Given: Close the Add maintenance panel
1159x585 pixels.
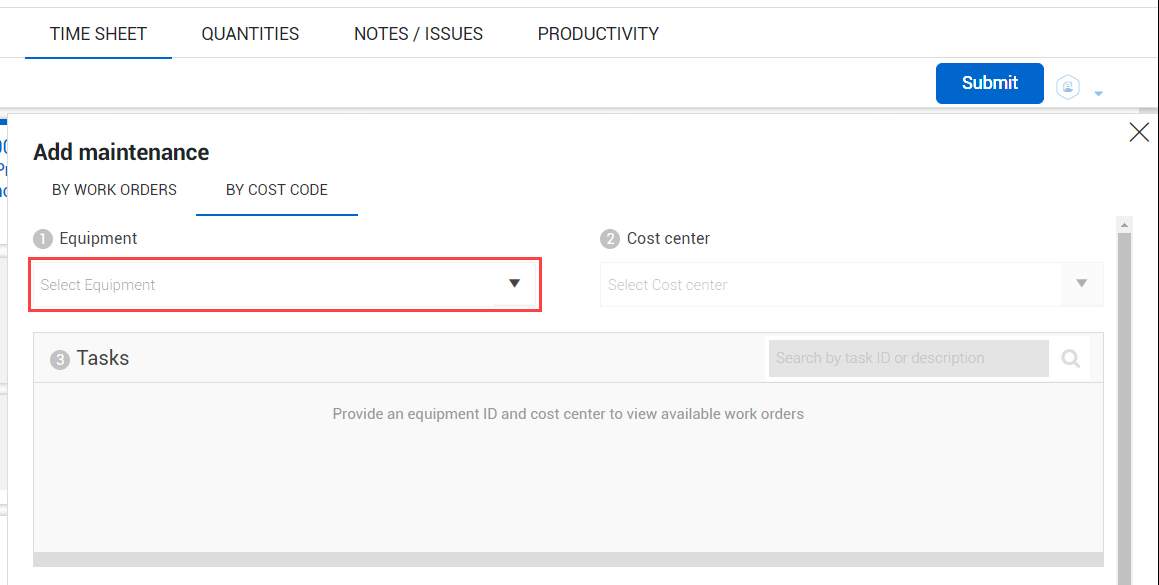Looking at the screenshot, I should pos(1138,132).
